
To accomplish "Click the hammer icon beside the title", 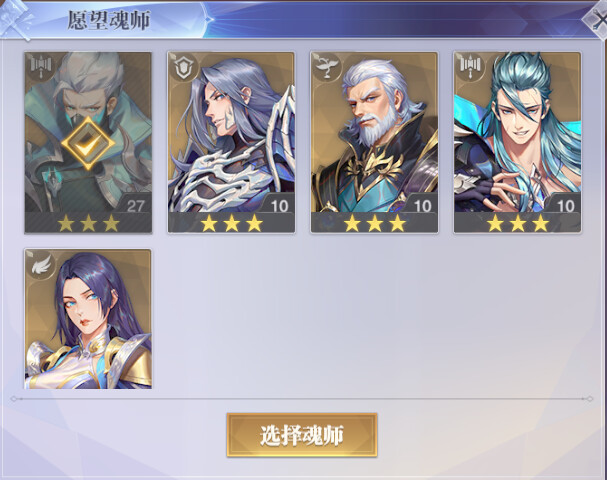I will [x=15, y=20].
